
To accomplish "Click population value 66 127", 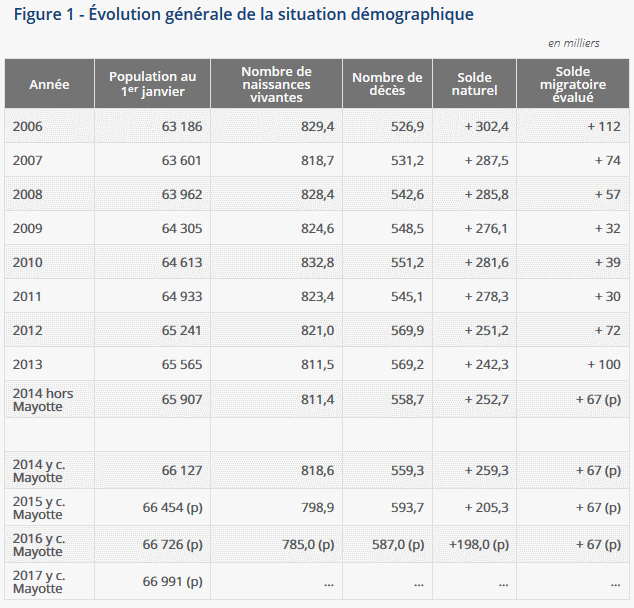I will point(182,471).
